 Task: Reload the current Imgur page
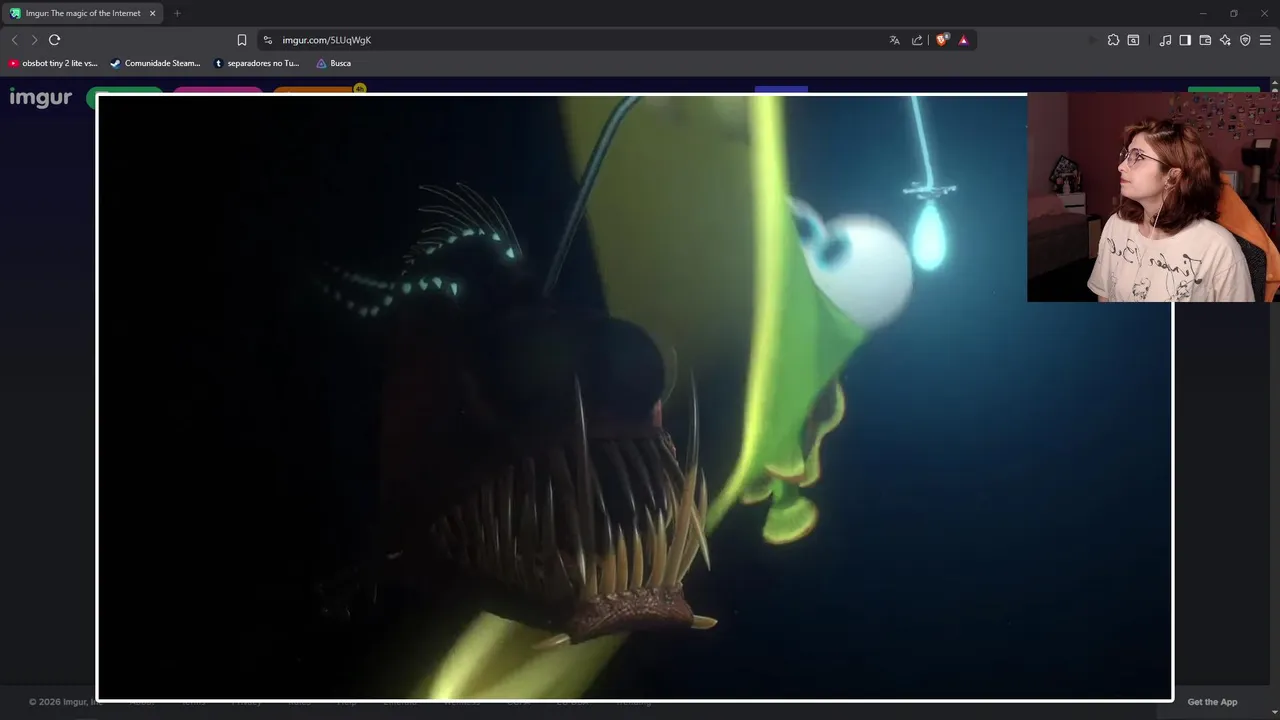click(x=54, y=40)
